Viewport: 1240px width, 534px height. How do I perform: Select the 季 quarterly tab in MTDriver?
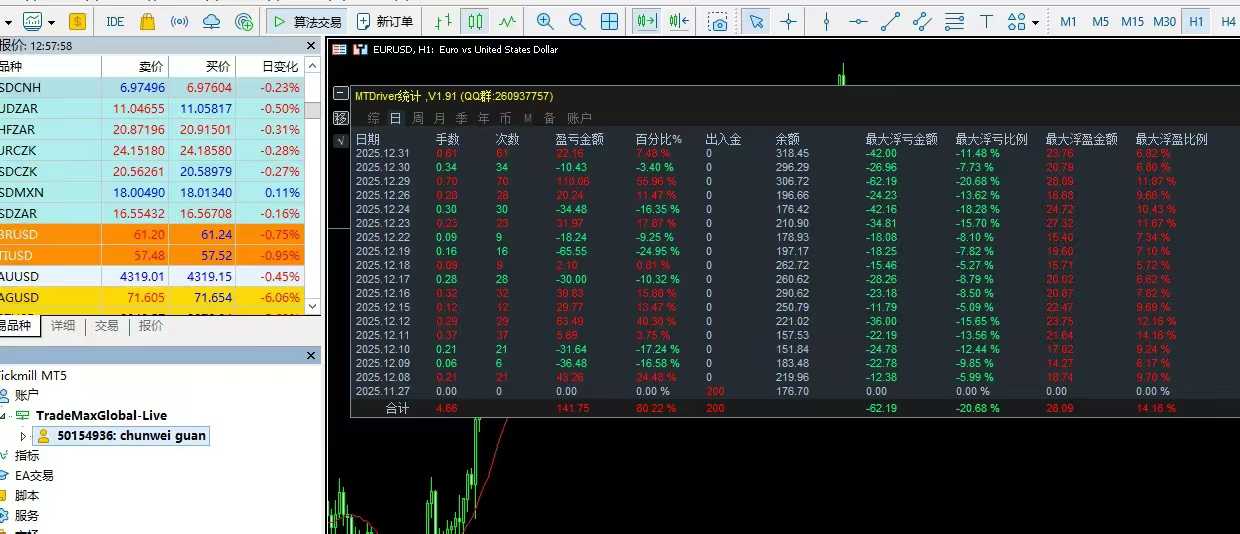pyautogui.click(x=461, y=118)
